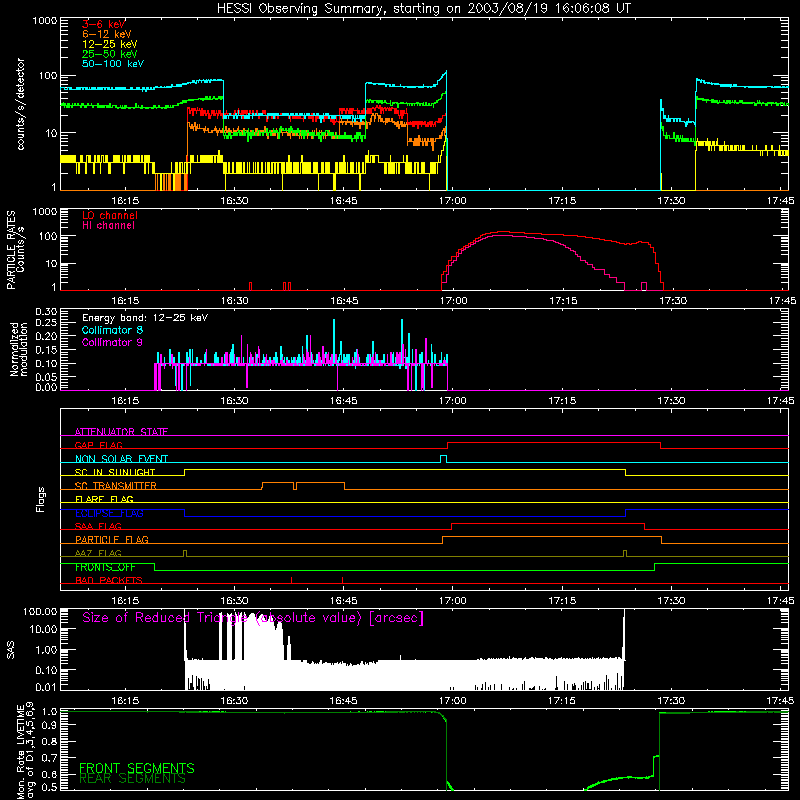Select the orange 6-12 keV legend entry
Screen dimensions: 800x800
click(107, 34)
